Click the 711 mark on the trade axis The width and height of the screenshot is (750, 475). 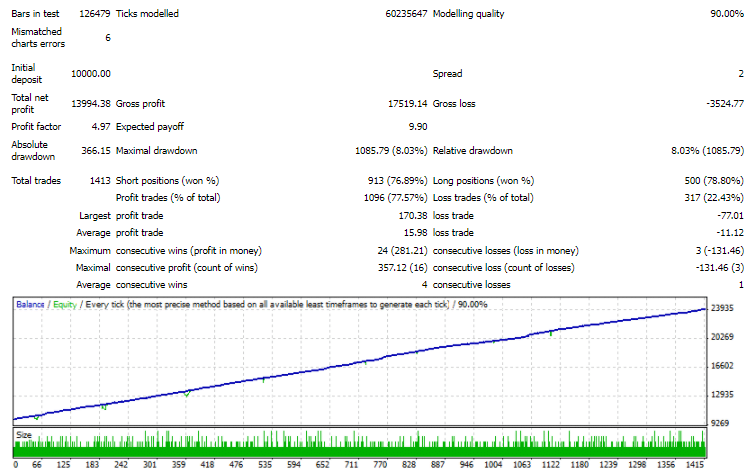352,465
